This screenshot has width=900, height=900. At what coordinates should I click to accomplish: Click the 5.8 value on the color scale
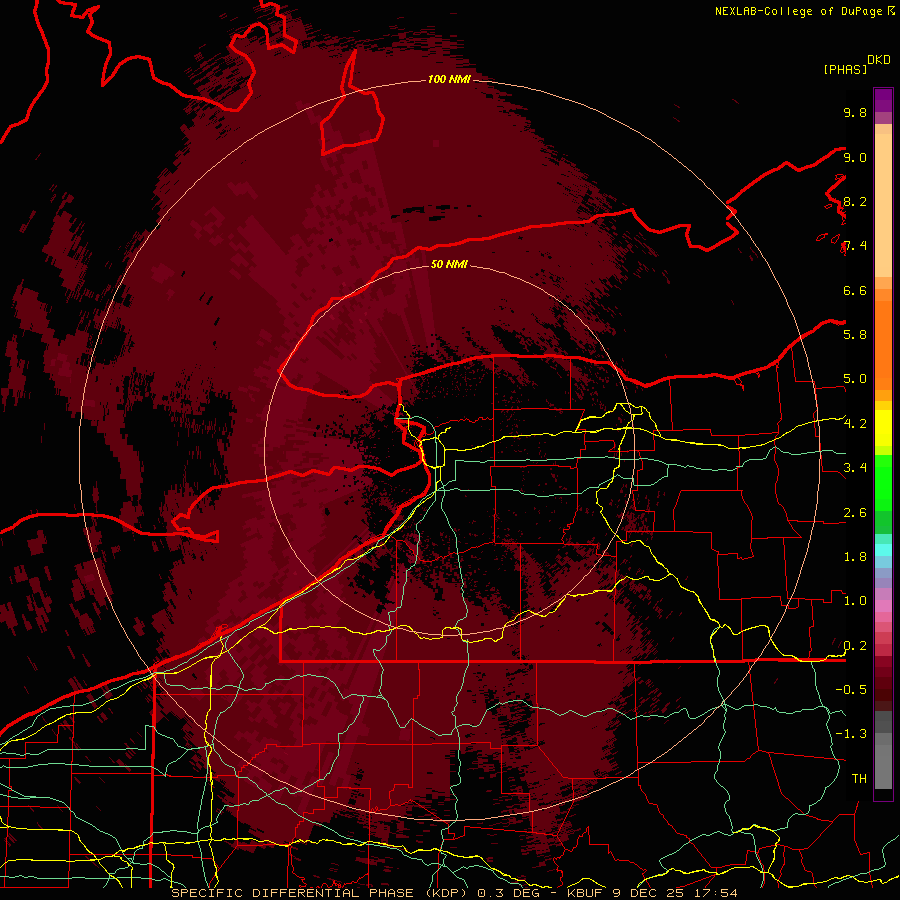pos(855,335)
